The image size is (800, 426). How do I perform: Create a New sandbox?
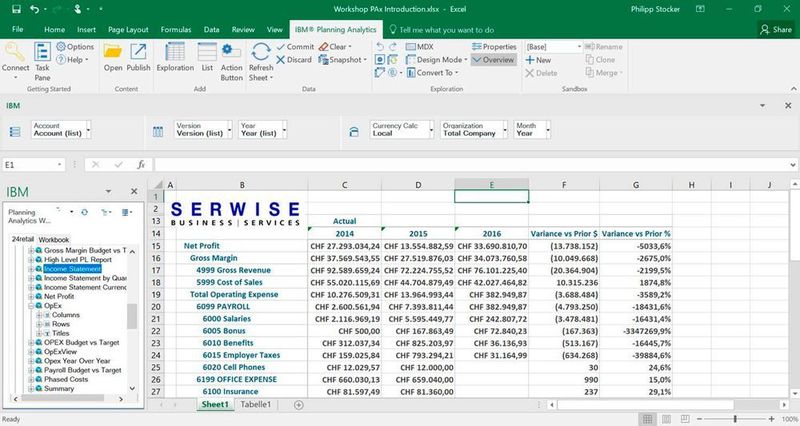(x=538, y=60)
